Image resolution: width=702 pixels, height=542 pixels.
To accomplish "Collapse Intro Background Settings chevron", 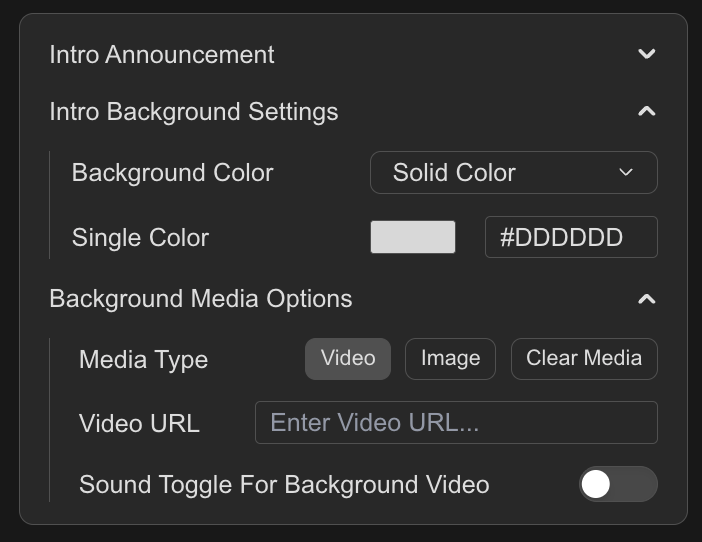I will [646, 111].
